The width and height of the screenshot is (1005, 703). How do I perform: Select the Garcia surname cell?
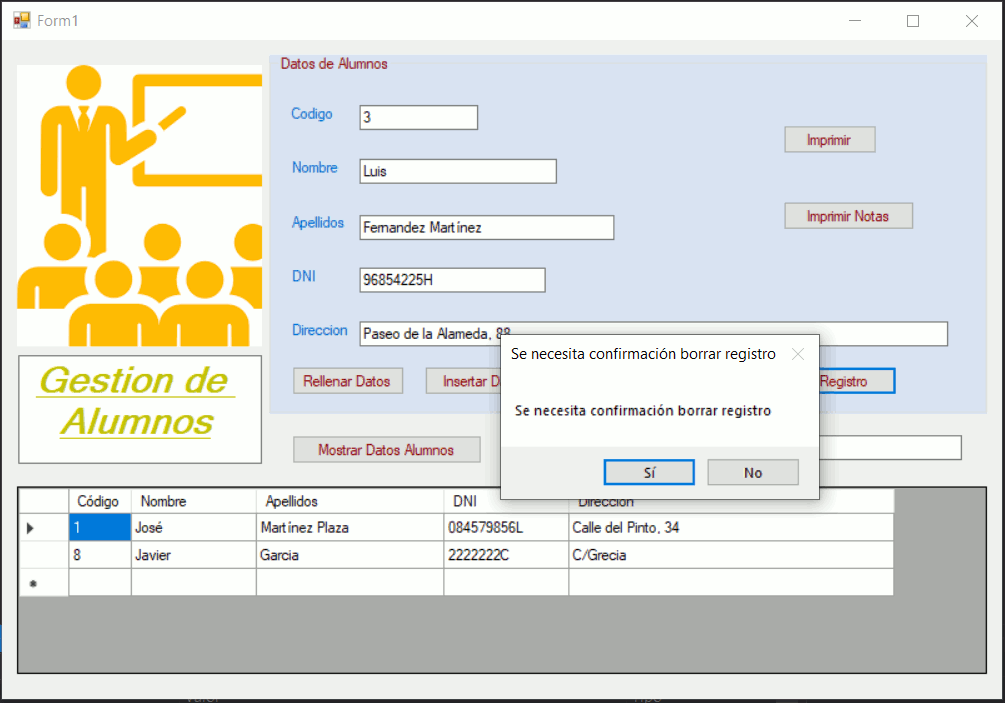tap(350, 555)
